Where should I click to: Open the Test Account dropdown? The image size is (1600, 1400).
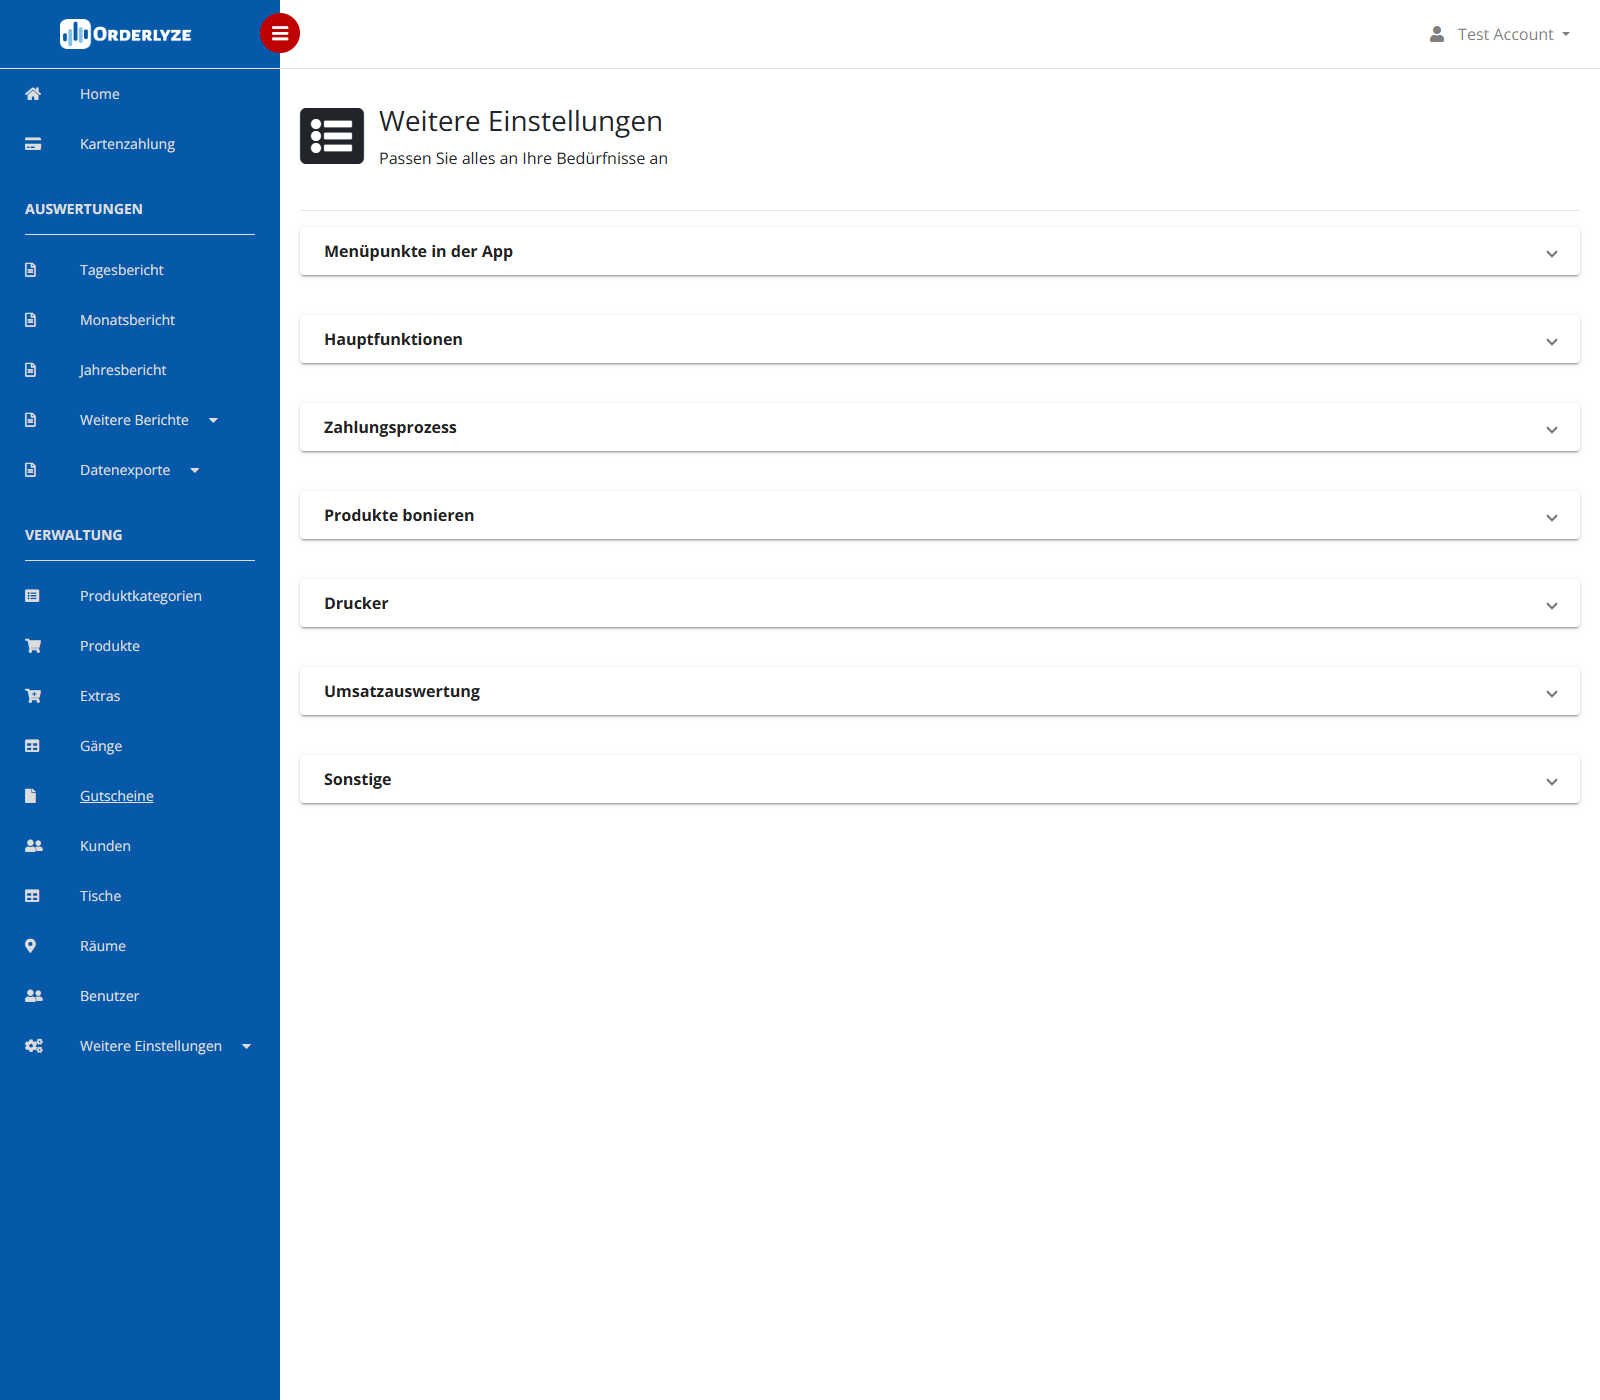click(1513, 34)
